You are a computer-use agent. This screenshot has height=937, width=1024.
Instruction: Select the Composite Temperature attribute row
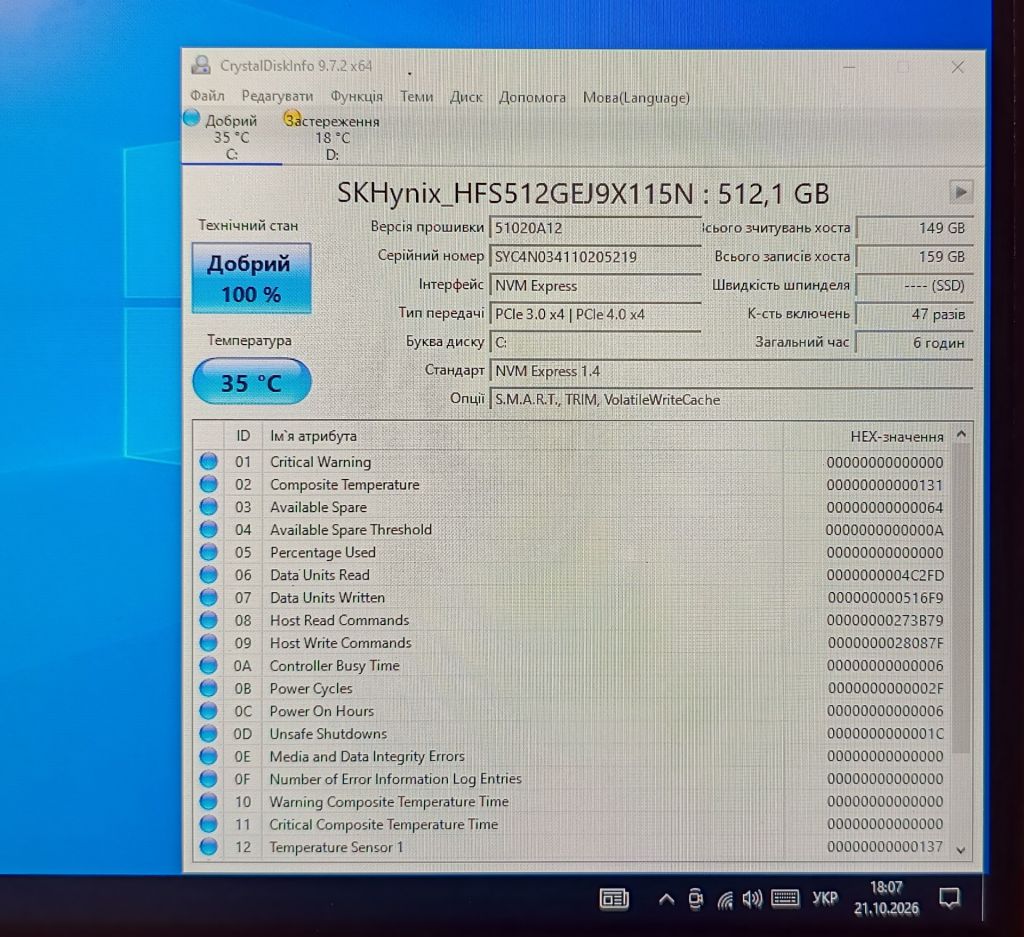click(x=571, y=484)
